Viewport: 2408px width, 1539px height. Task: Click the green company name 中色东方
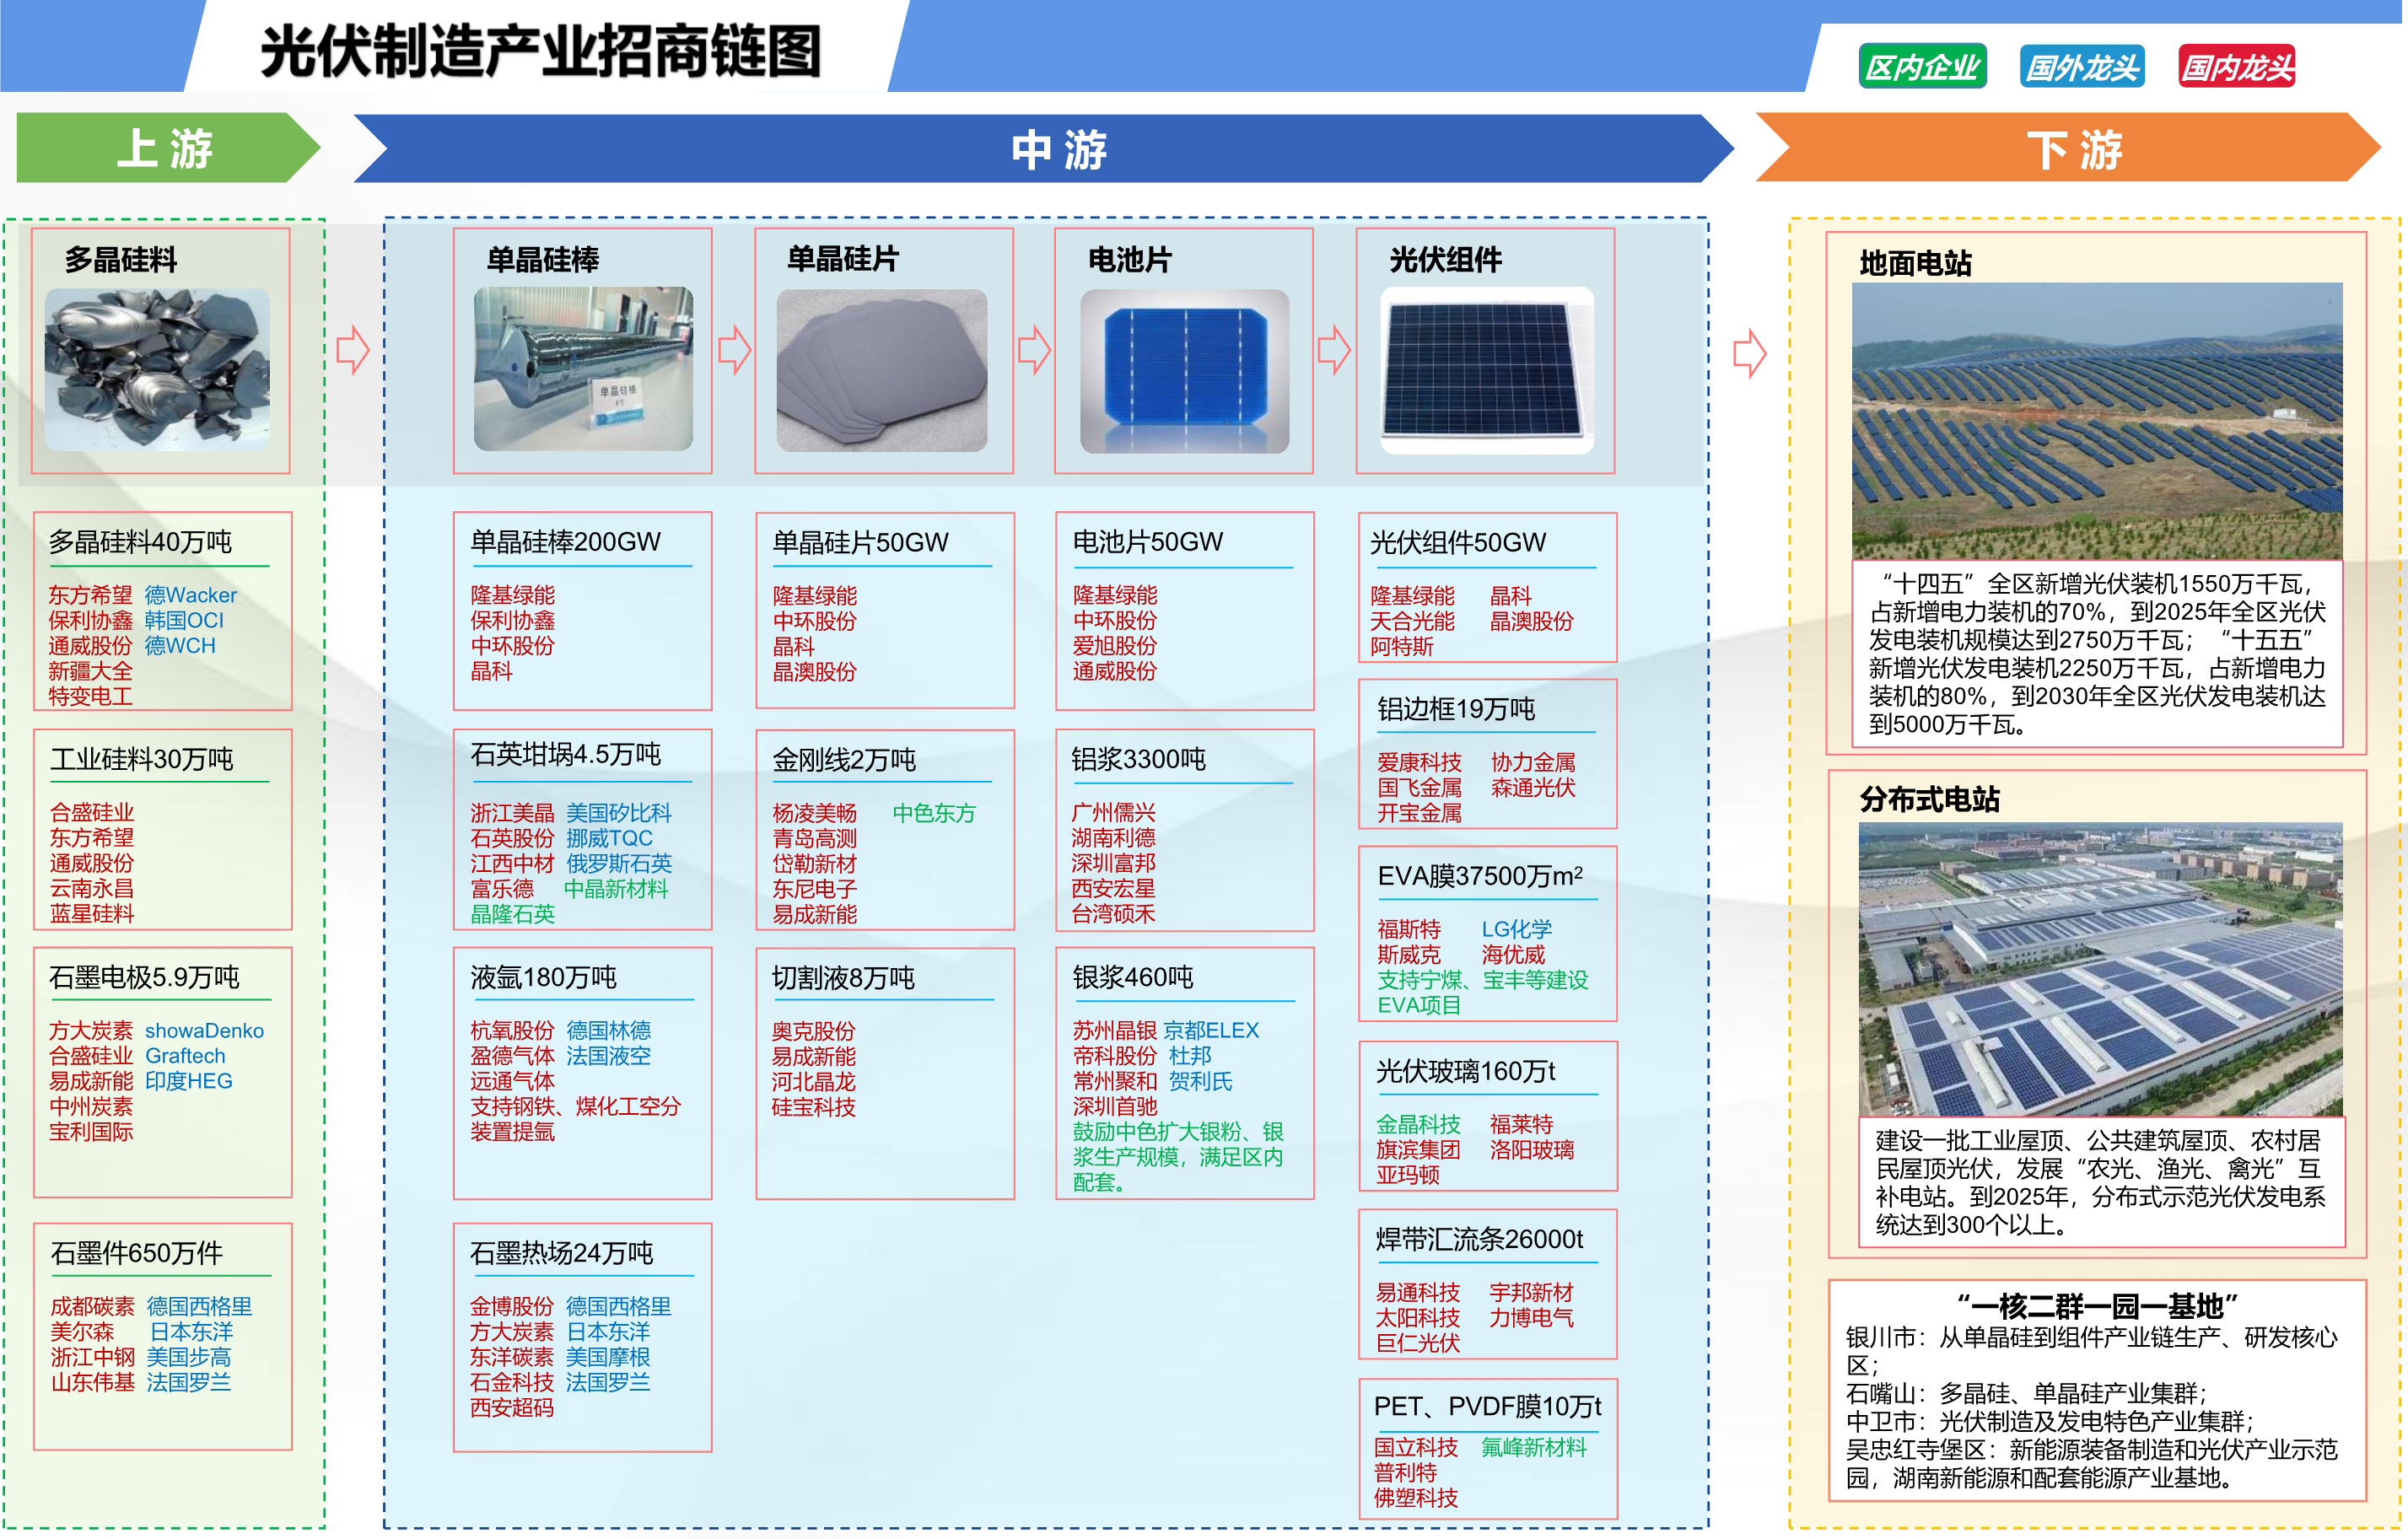933,813
